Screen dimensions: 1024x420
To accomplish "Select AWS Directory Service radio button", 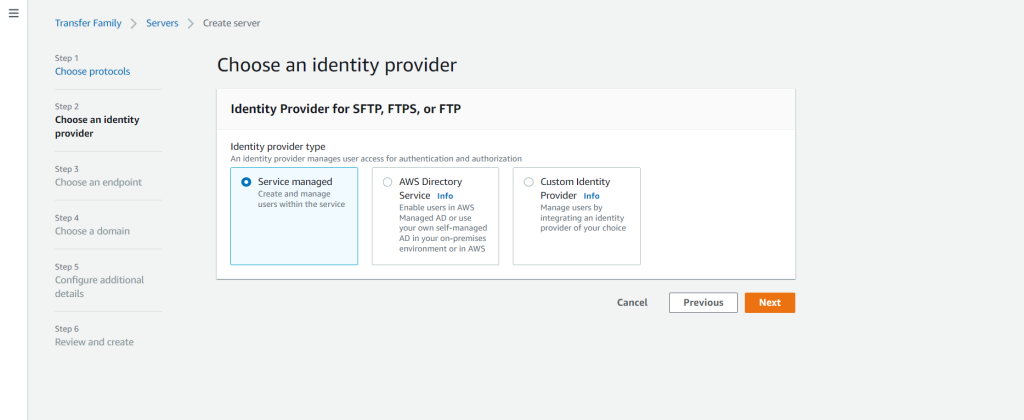I will (x=388, y=182).
